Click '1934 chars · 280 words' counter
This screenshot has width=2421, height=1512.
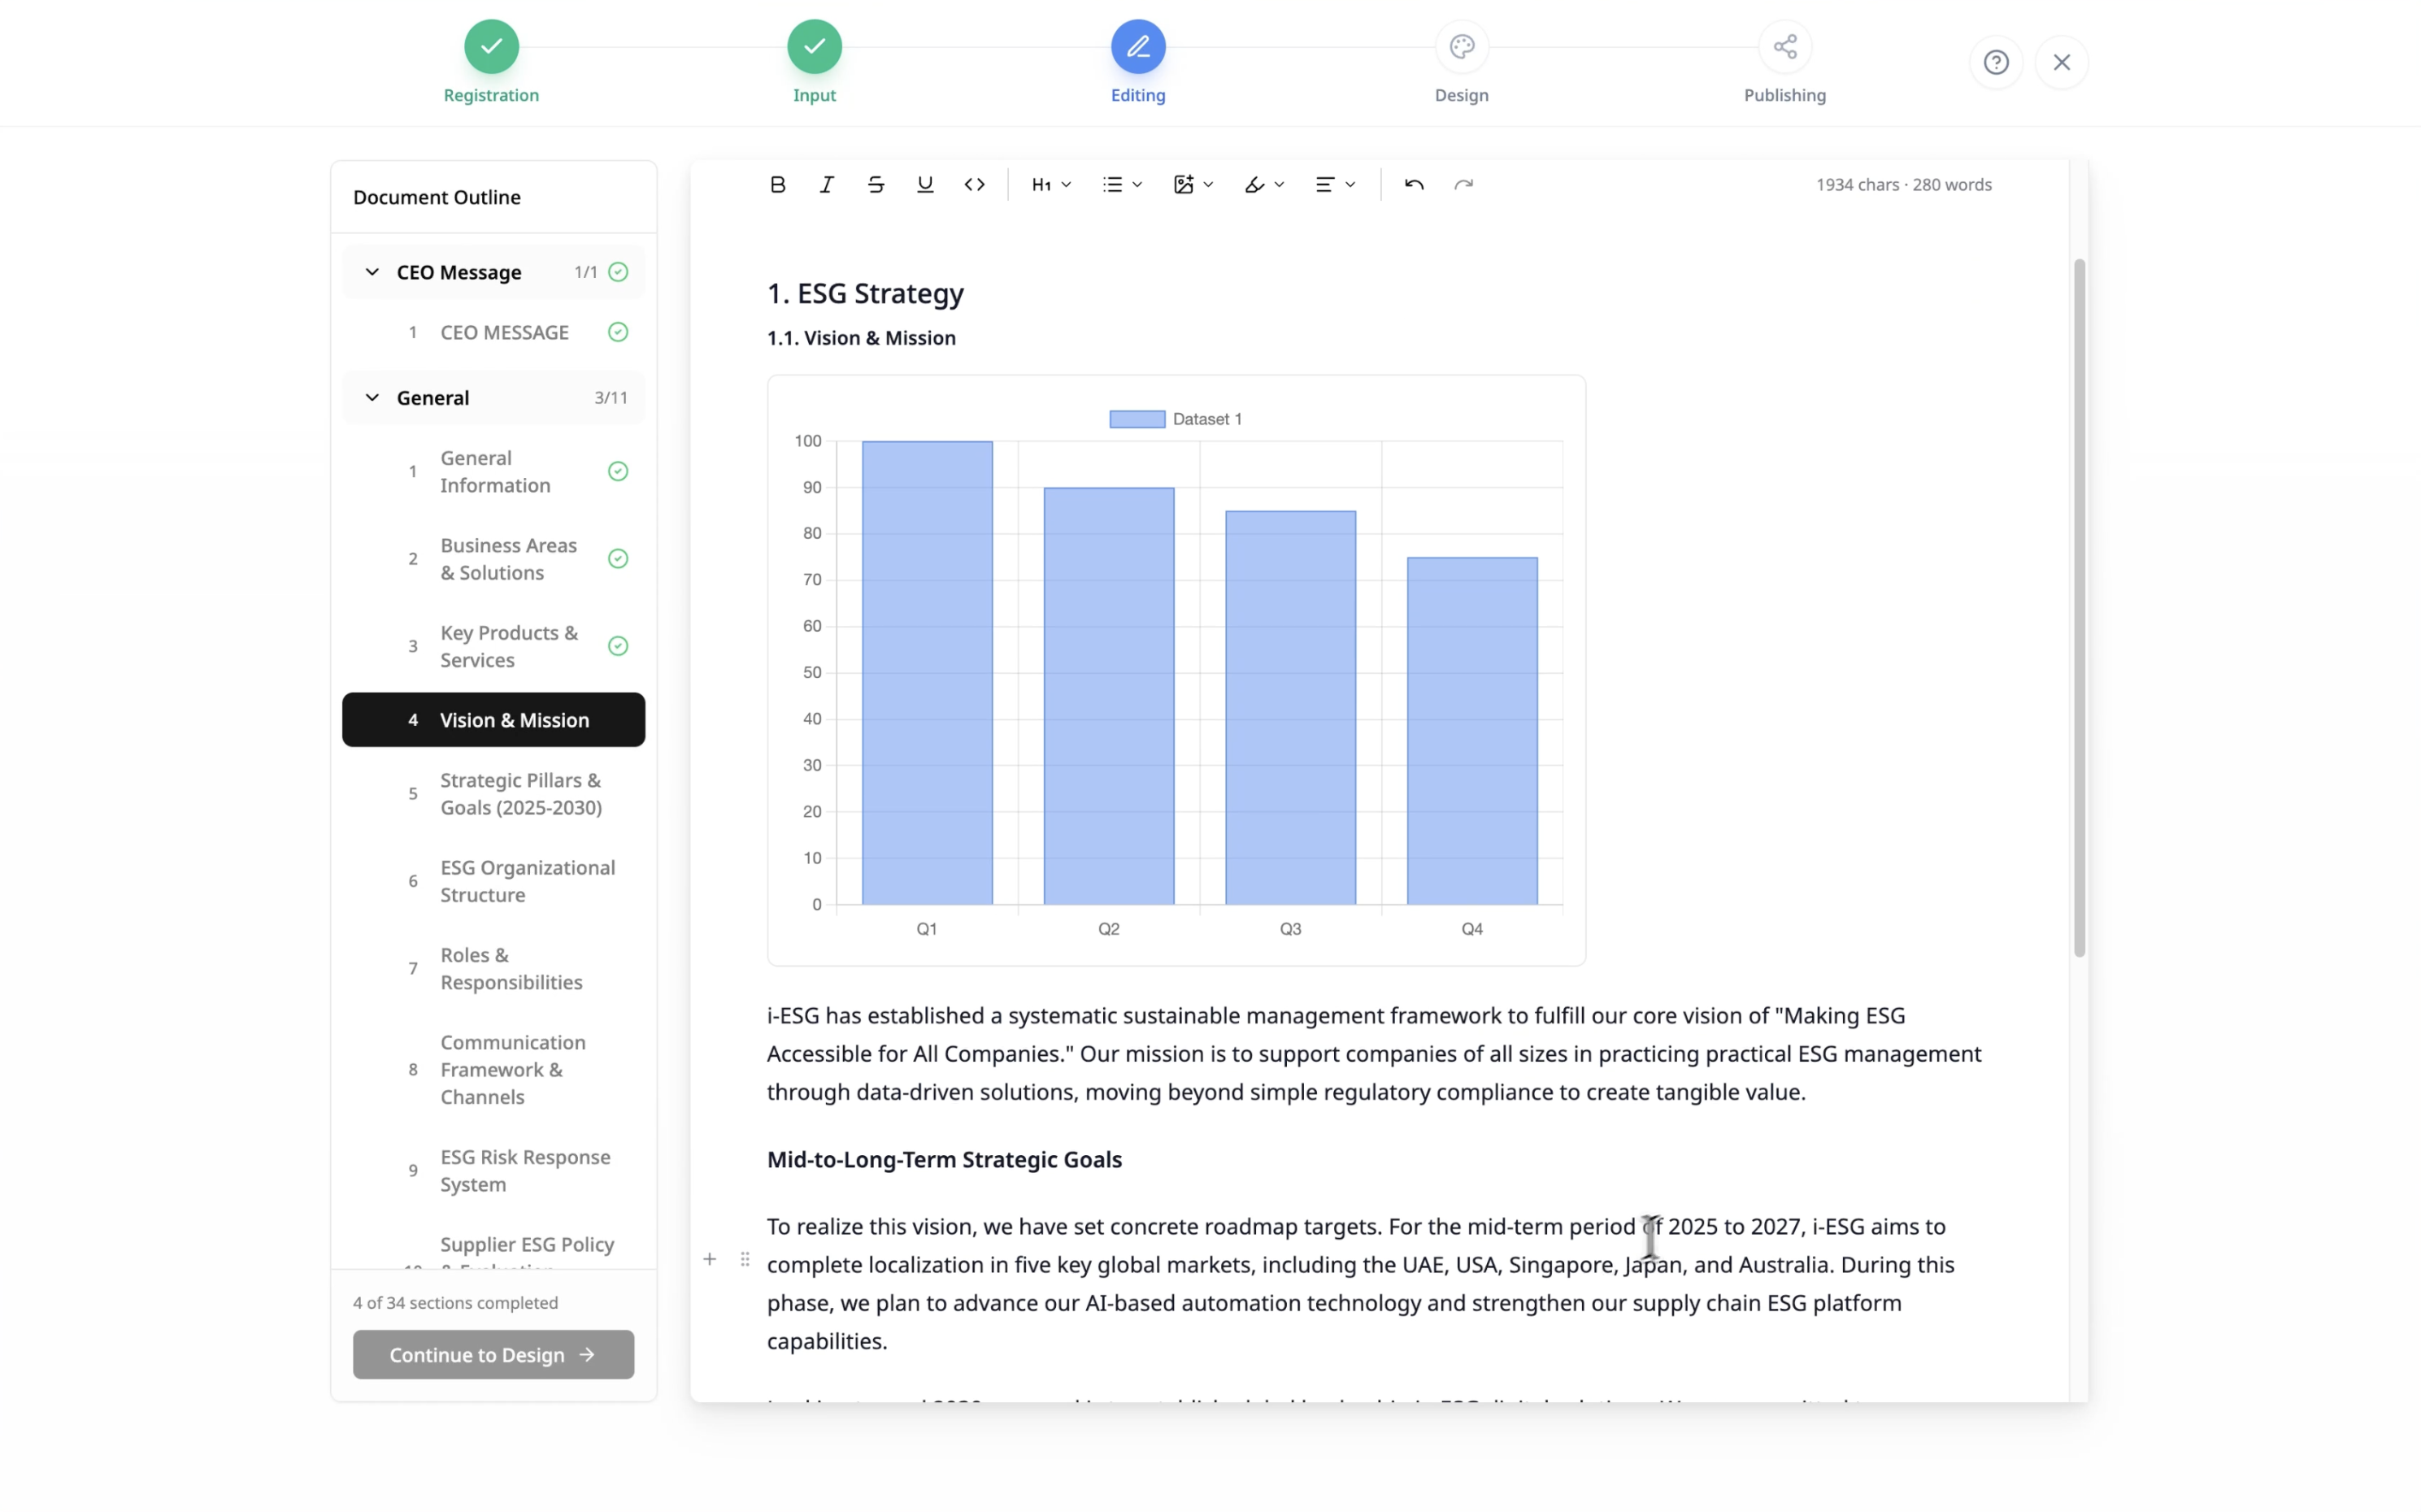[x=1903, y=184]
